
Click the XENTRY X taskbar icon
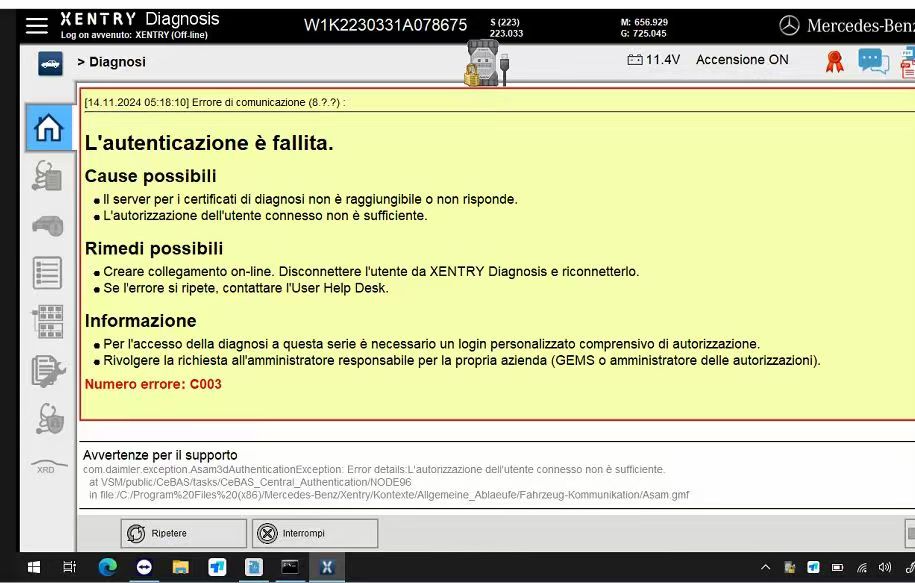coord(327,567)
